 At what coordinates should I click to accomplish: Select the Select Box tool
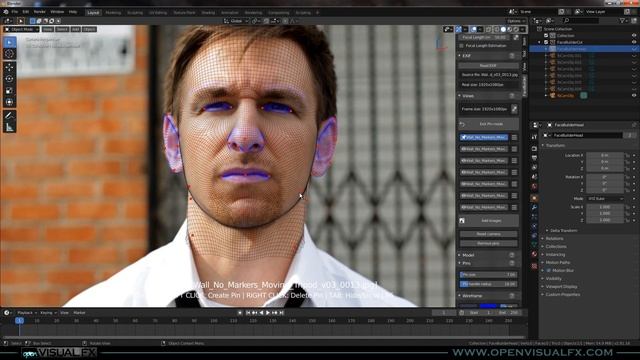tap(9, 42)
